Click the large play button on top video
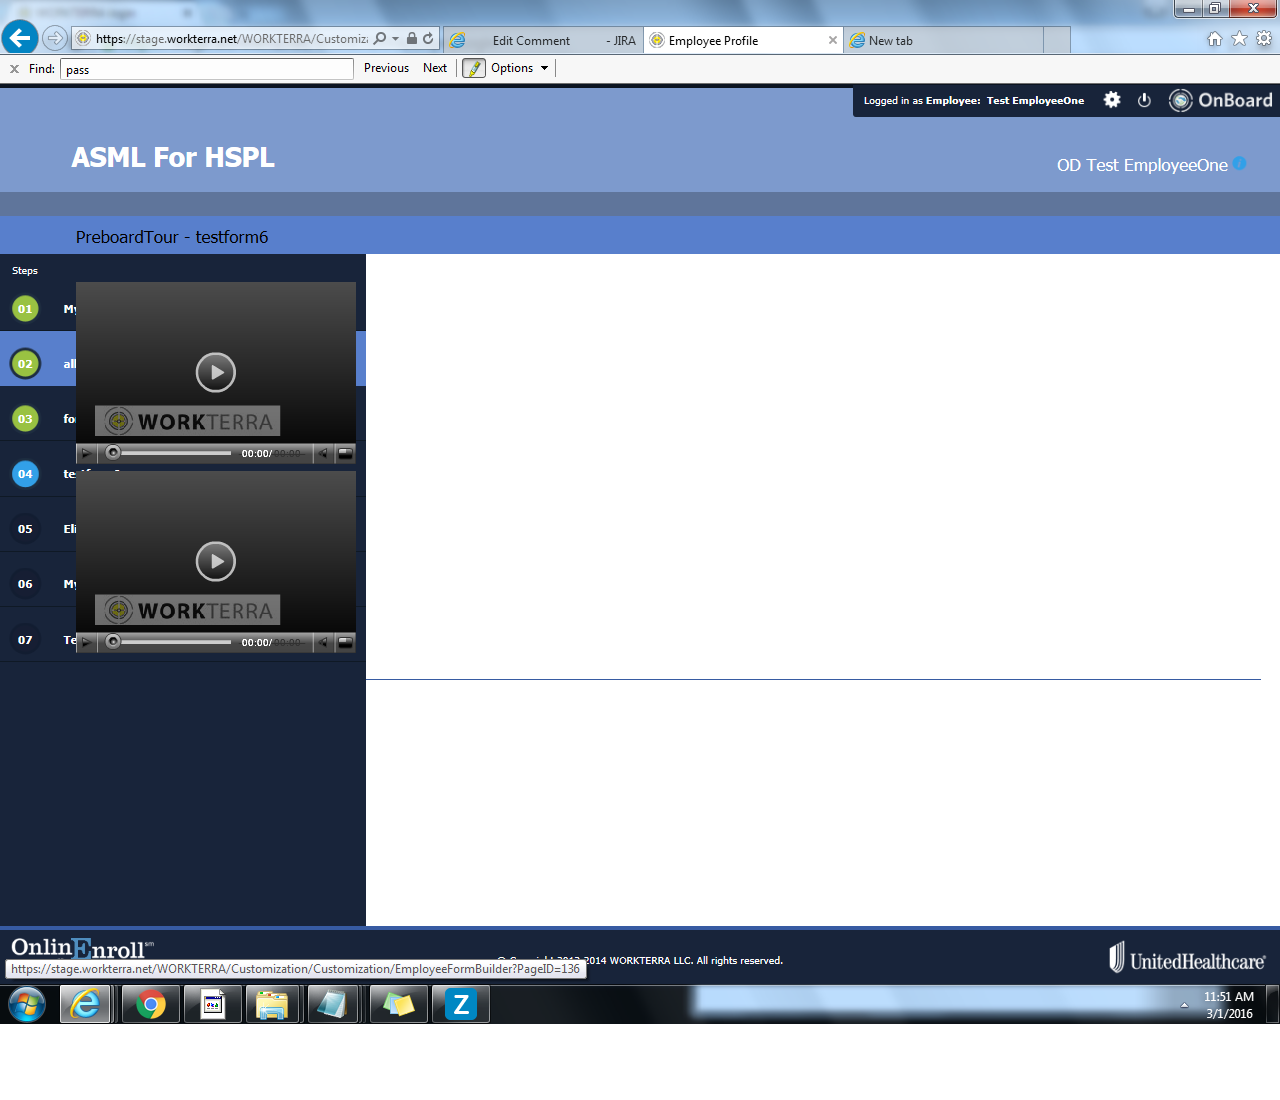Viewport: 1280px width, 1100px height. point(216,372)
